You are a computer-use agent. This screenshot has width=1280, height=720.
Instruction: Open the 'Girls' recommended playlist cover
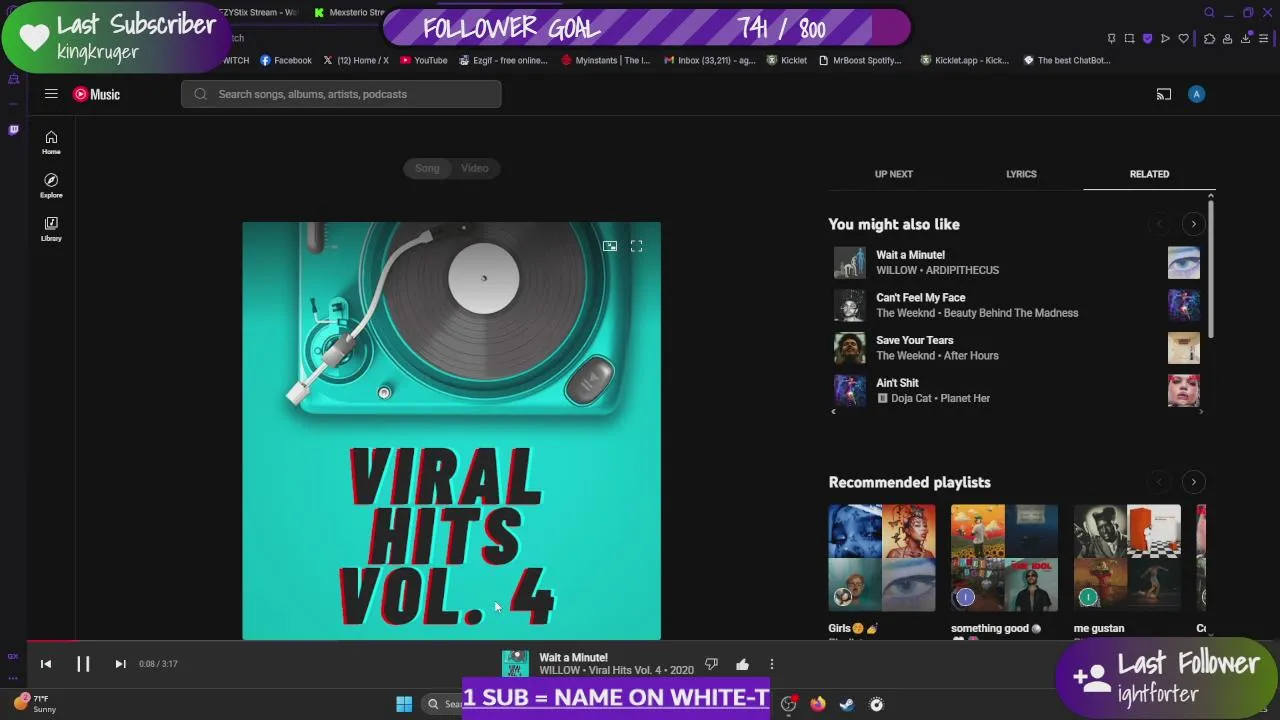click(882, 558)
